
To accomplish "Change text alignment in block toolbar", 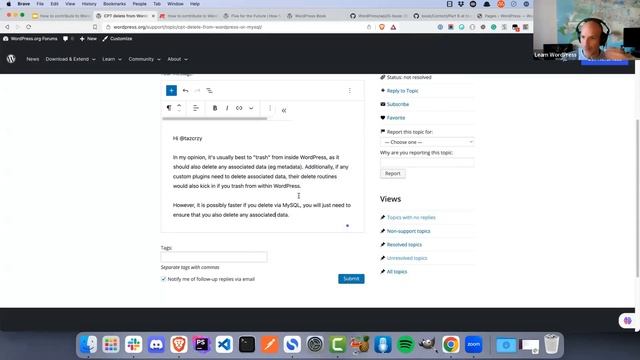I will coord(196,108).
